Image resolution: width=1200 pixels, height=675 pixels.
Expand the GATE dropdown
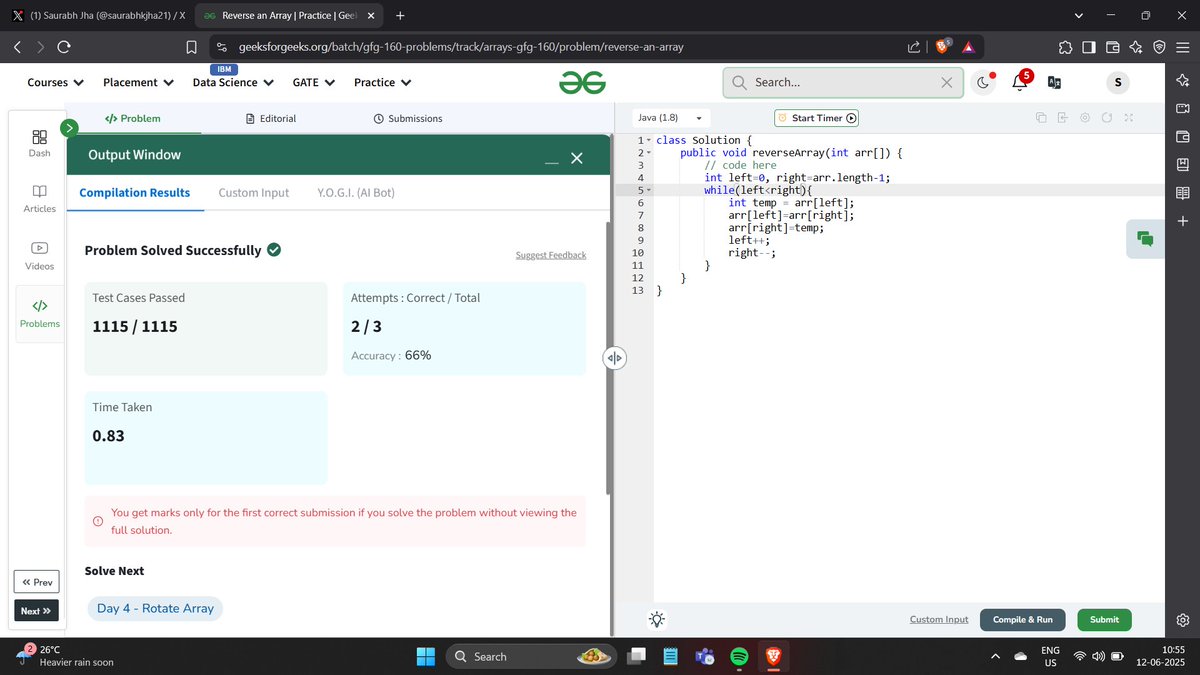[x=314, y=82]
